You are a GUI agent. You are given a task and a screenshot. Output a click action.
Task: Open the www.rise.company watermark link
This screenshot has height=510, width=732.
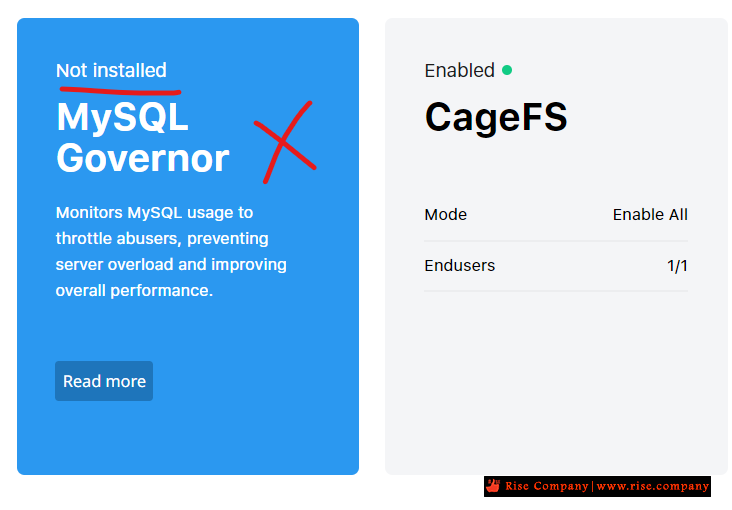pyautogui.click(x=653, y=486)
